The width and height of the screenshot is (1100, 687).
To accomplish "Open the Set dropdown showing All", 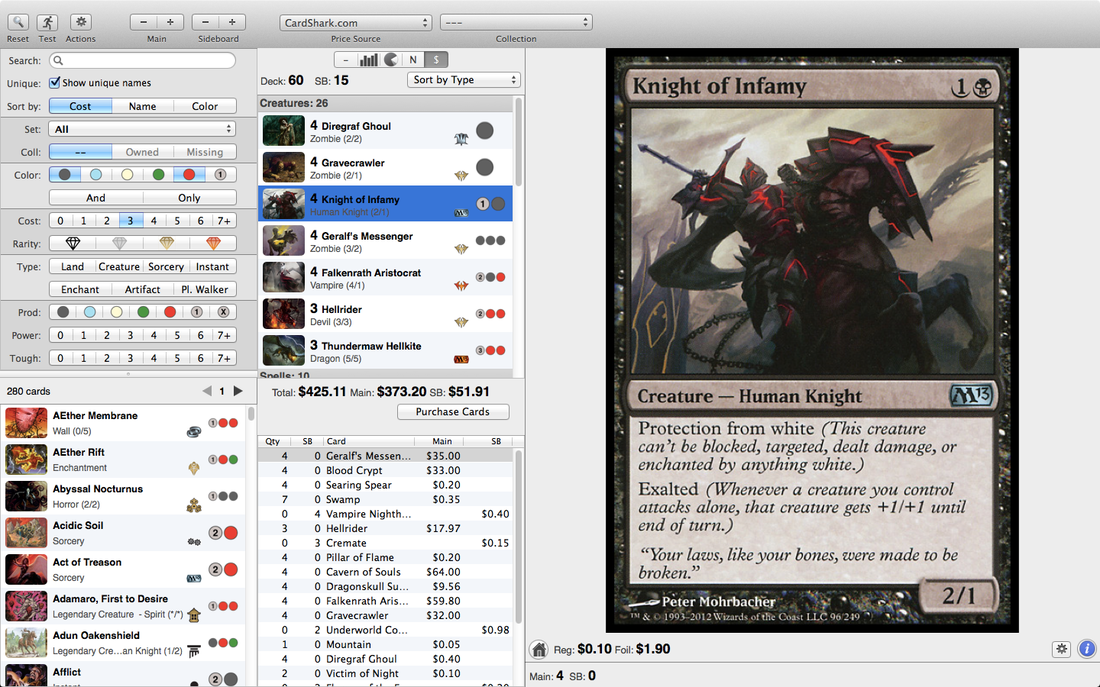I will (141, 128).
